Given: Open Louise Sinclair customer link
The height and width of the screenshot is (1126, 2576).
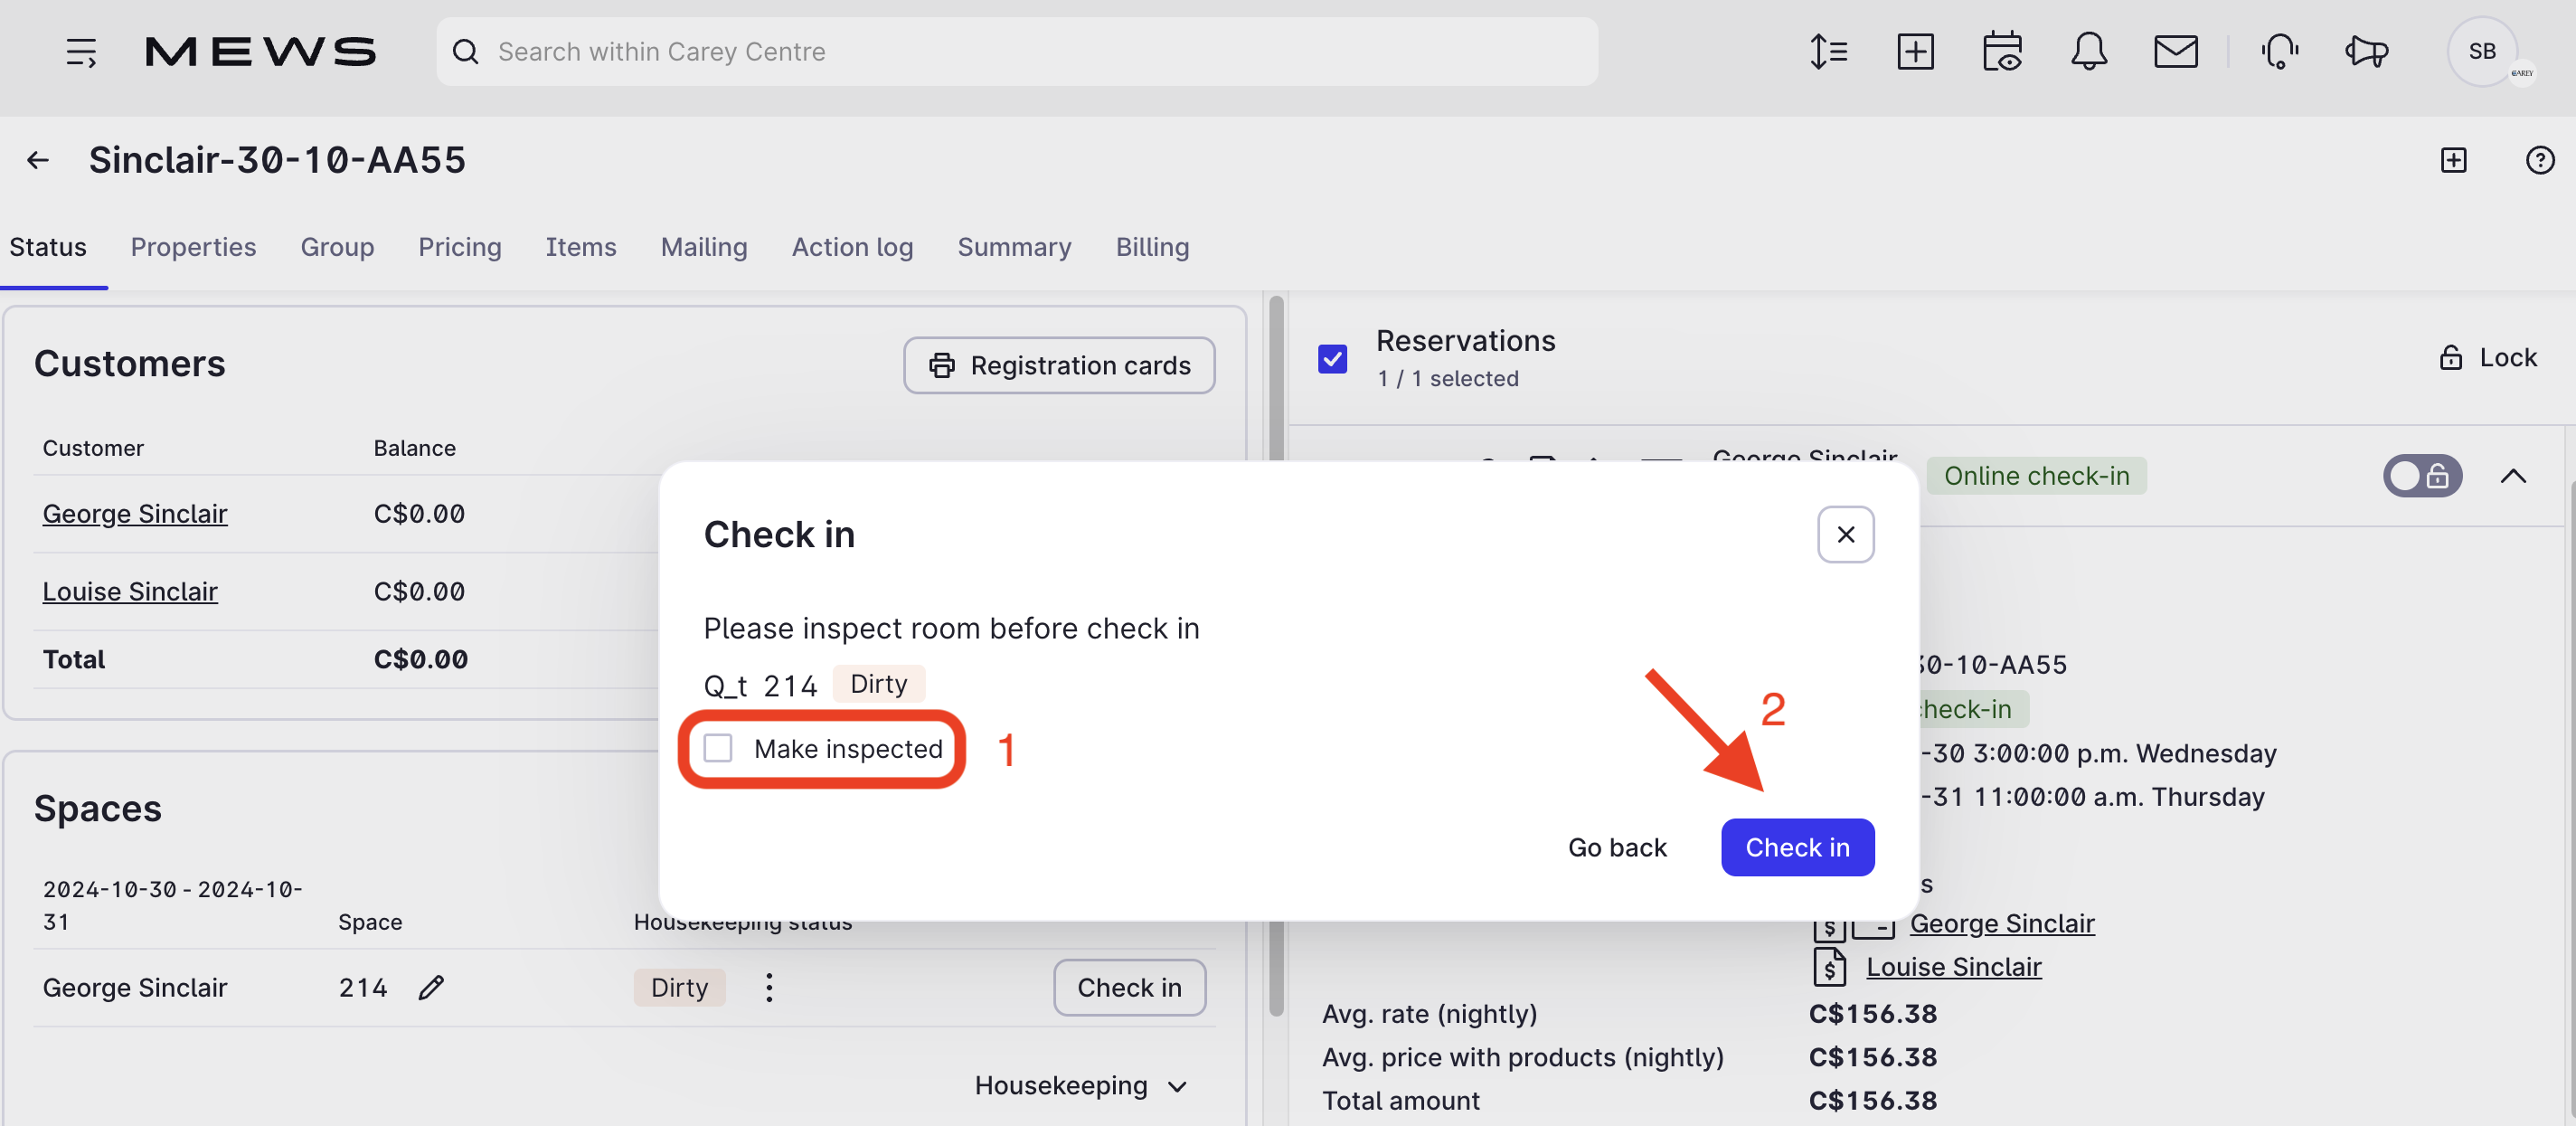Looking at the screenshot, I should click(130, 591).
